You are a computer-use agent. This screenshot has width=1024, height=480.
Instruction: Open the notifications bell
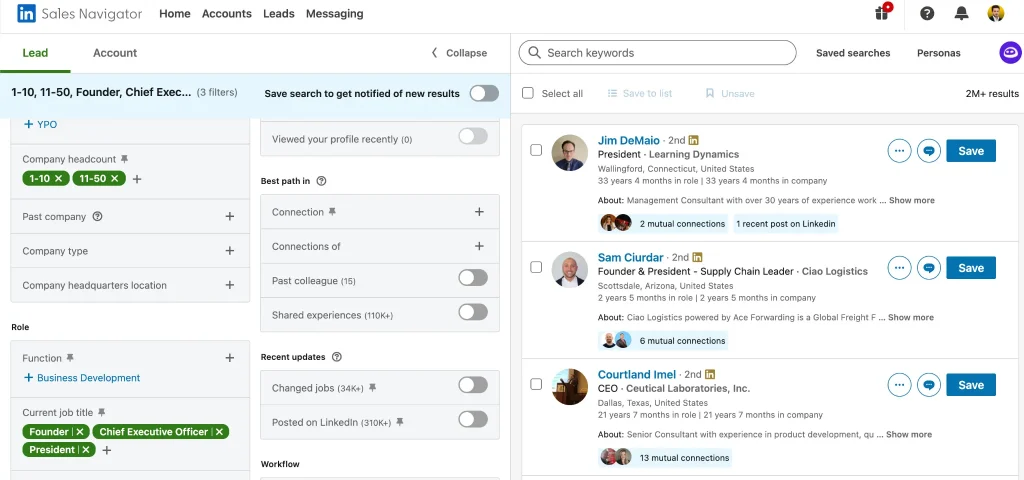point(961,13)
